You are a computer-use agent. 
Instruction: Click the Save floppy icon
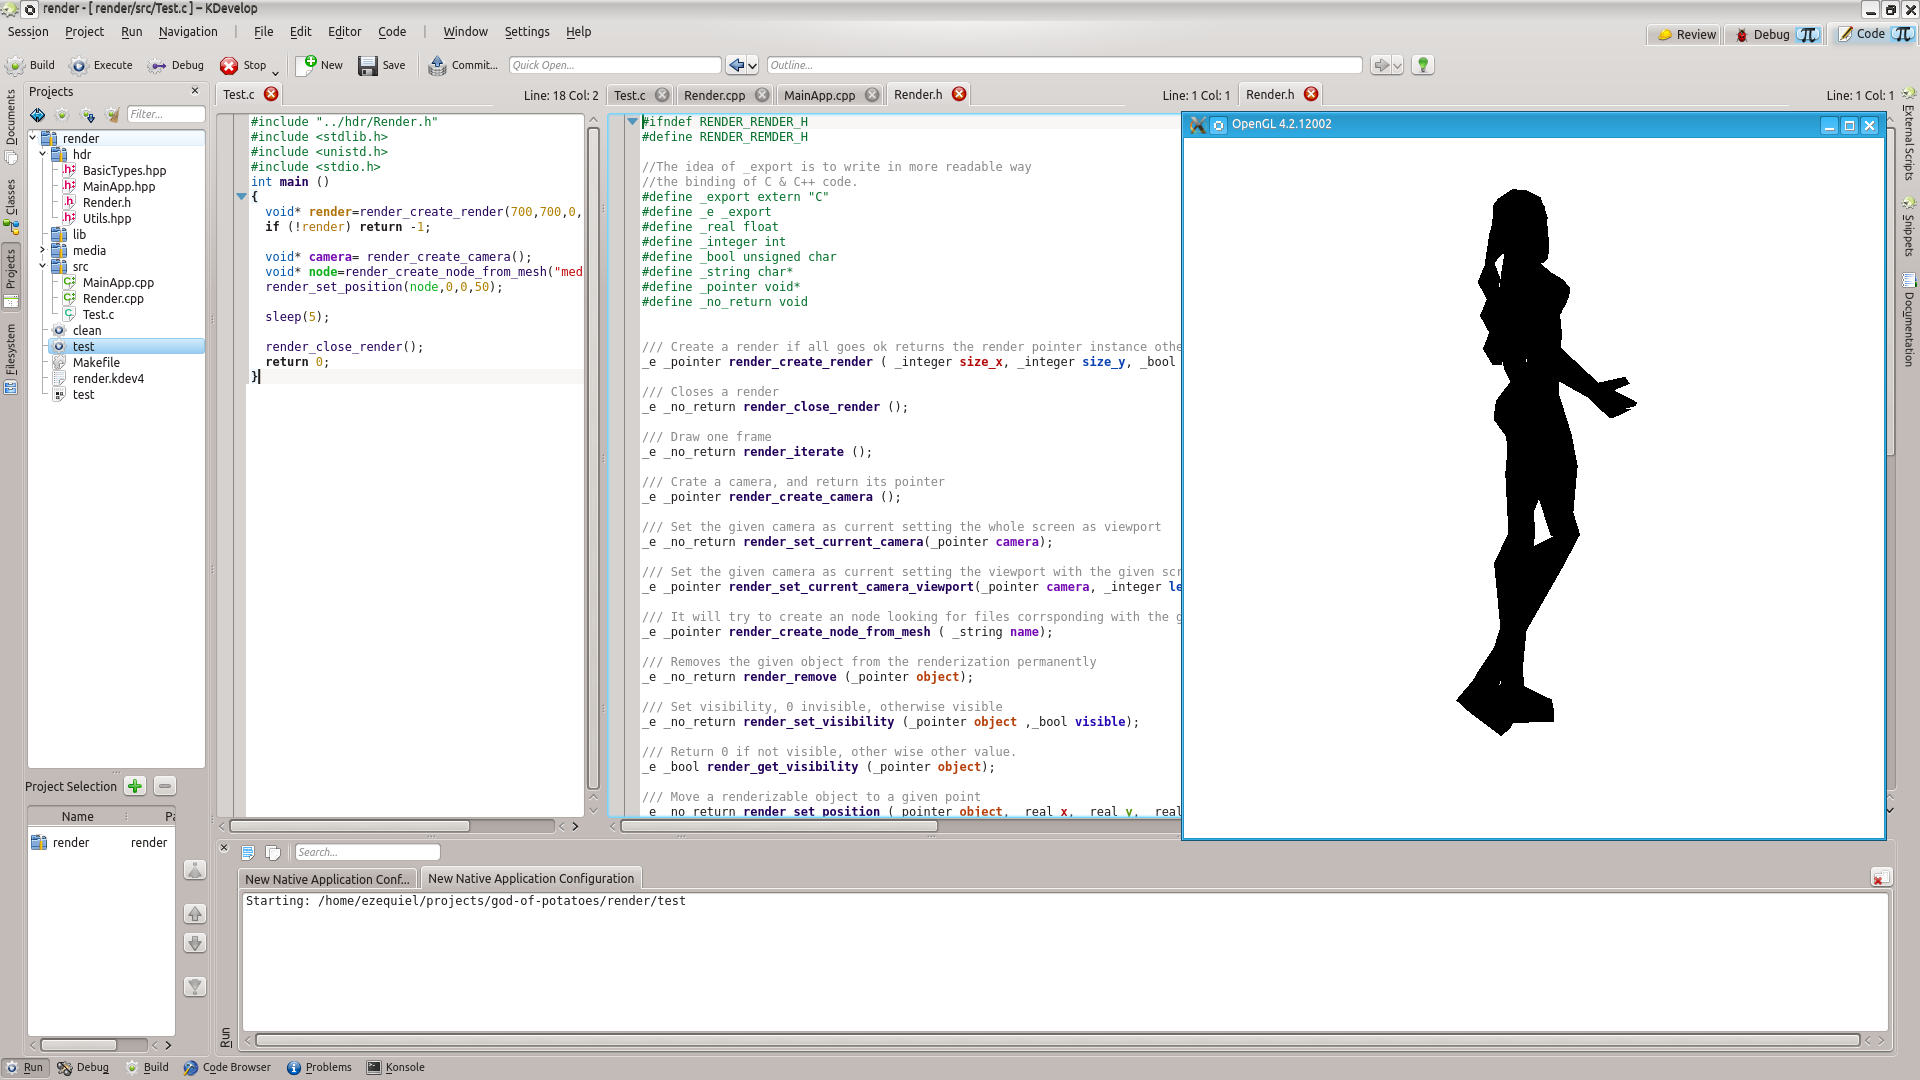[368, 65]
